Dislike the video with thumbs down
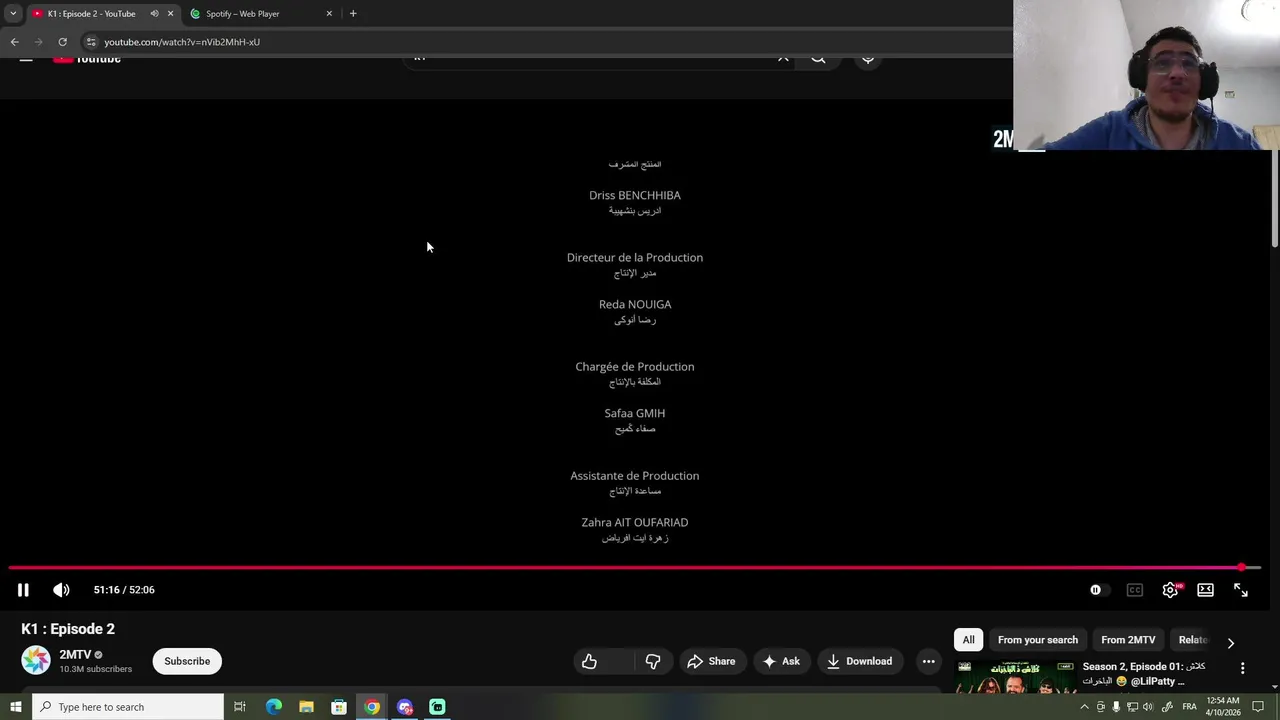The height and width of the screenshot is (720, 1280). 652,661
